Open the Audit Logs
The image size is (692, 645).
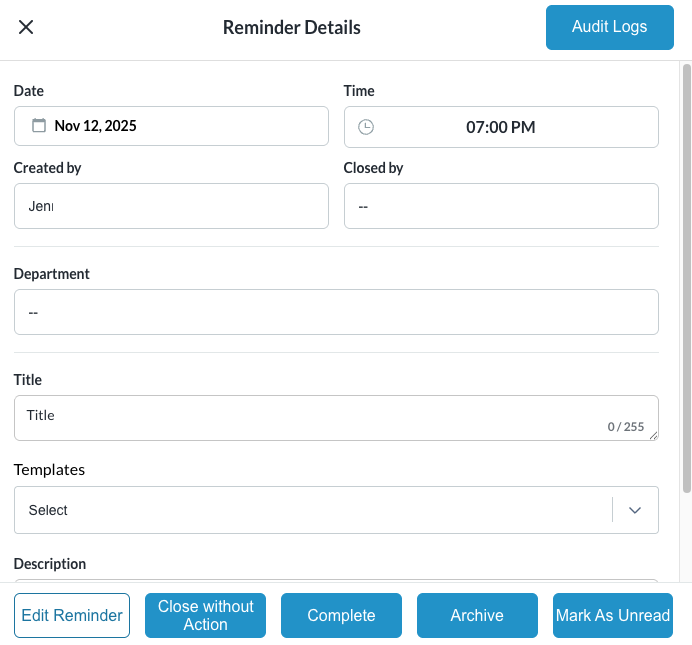pyautogui.click(x=609, y=27)
